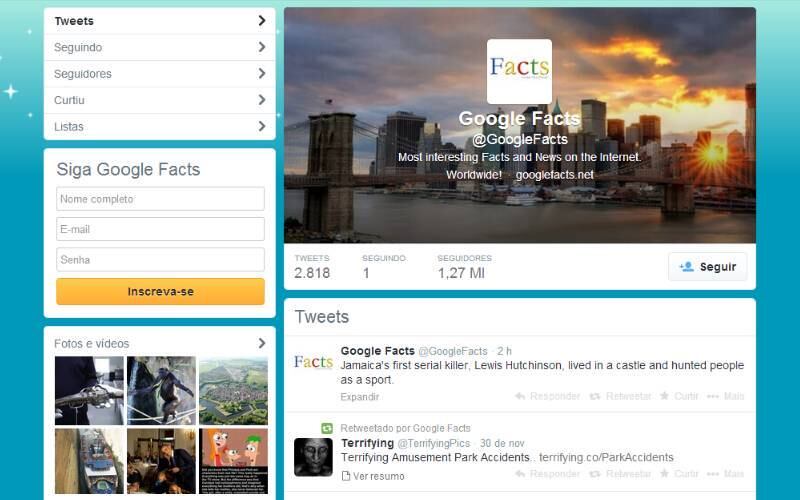This screenshot has height=500, width=800.
Task: Click the Terrifying account avatar icon
Action: click(313, 457)
